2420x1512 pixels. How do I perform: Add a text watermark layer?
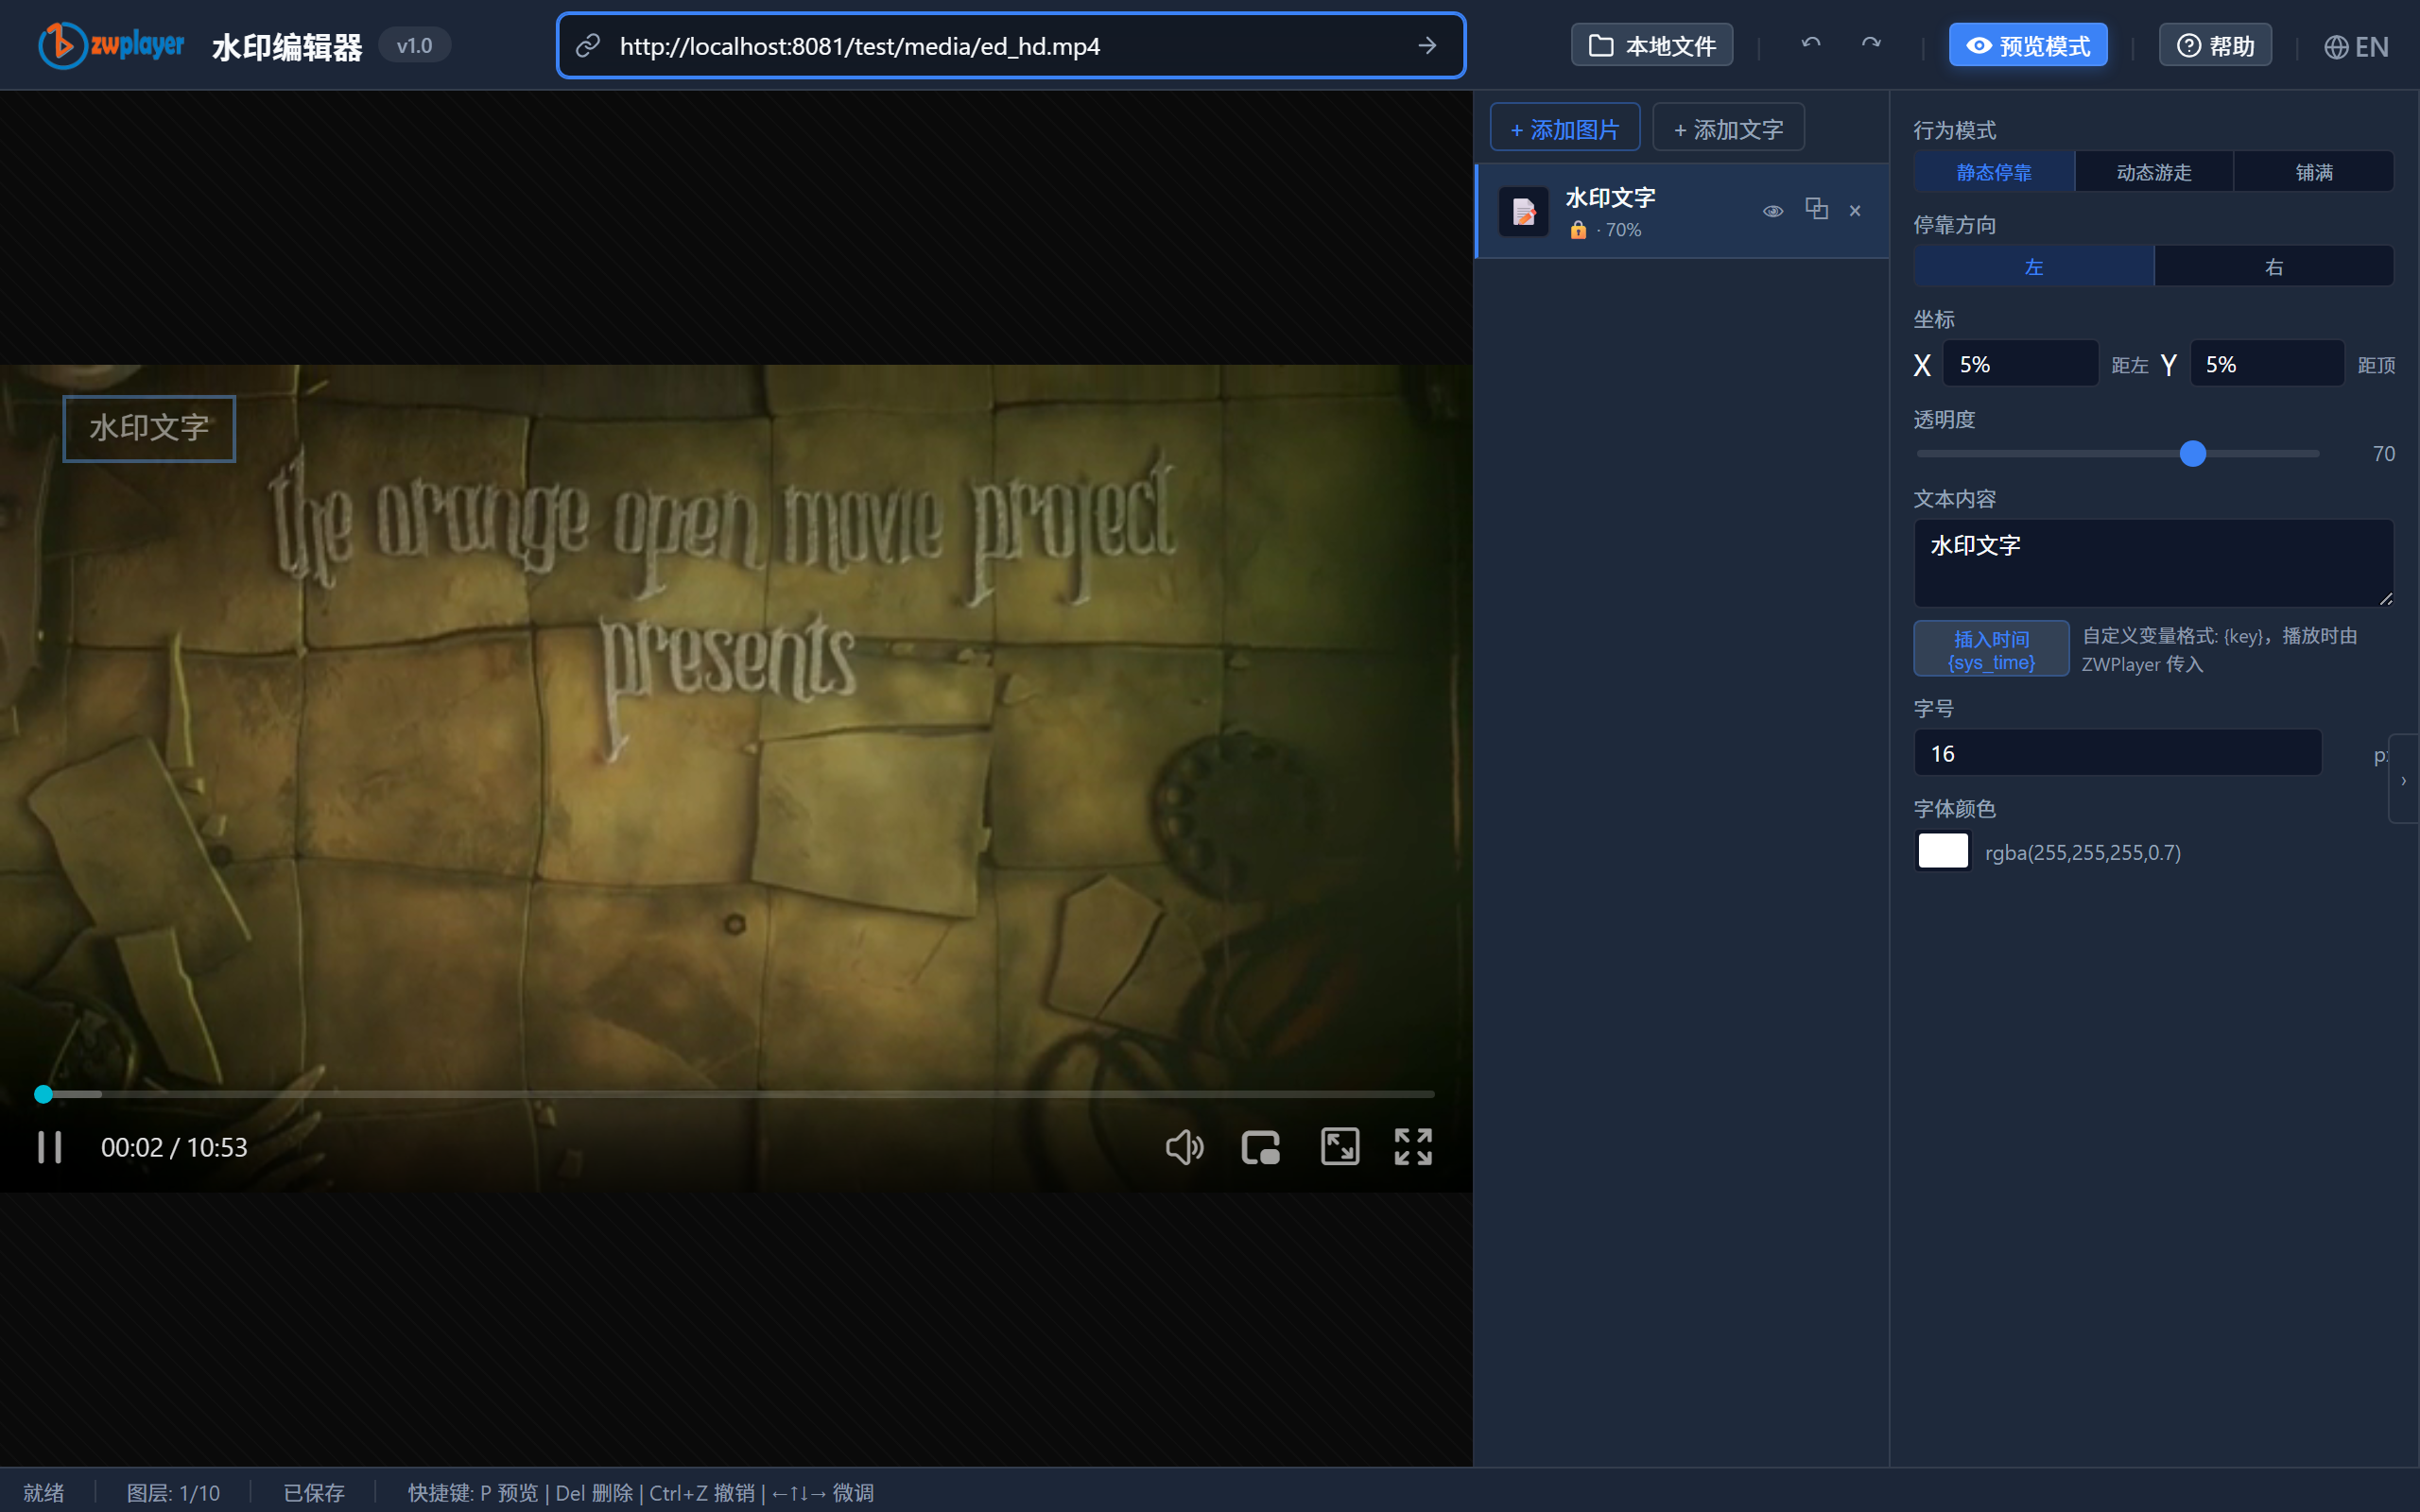pos(1728,128)
